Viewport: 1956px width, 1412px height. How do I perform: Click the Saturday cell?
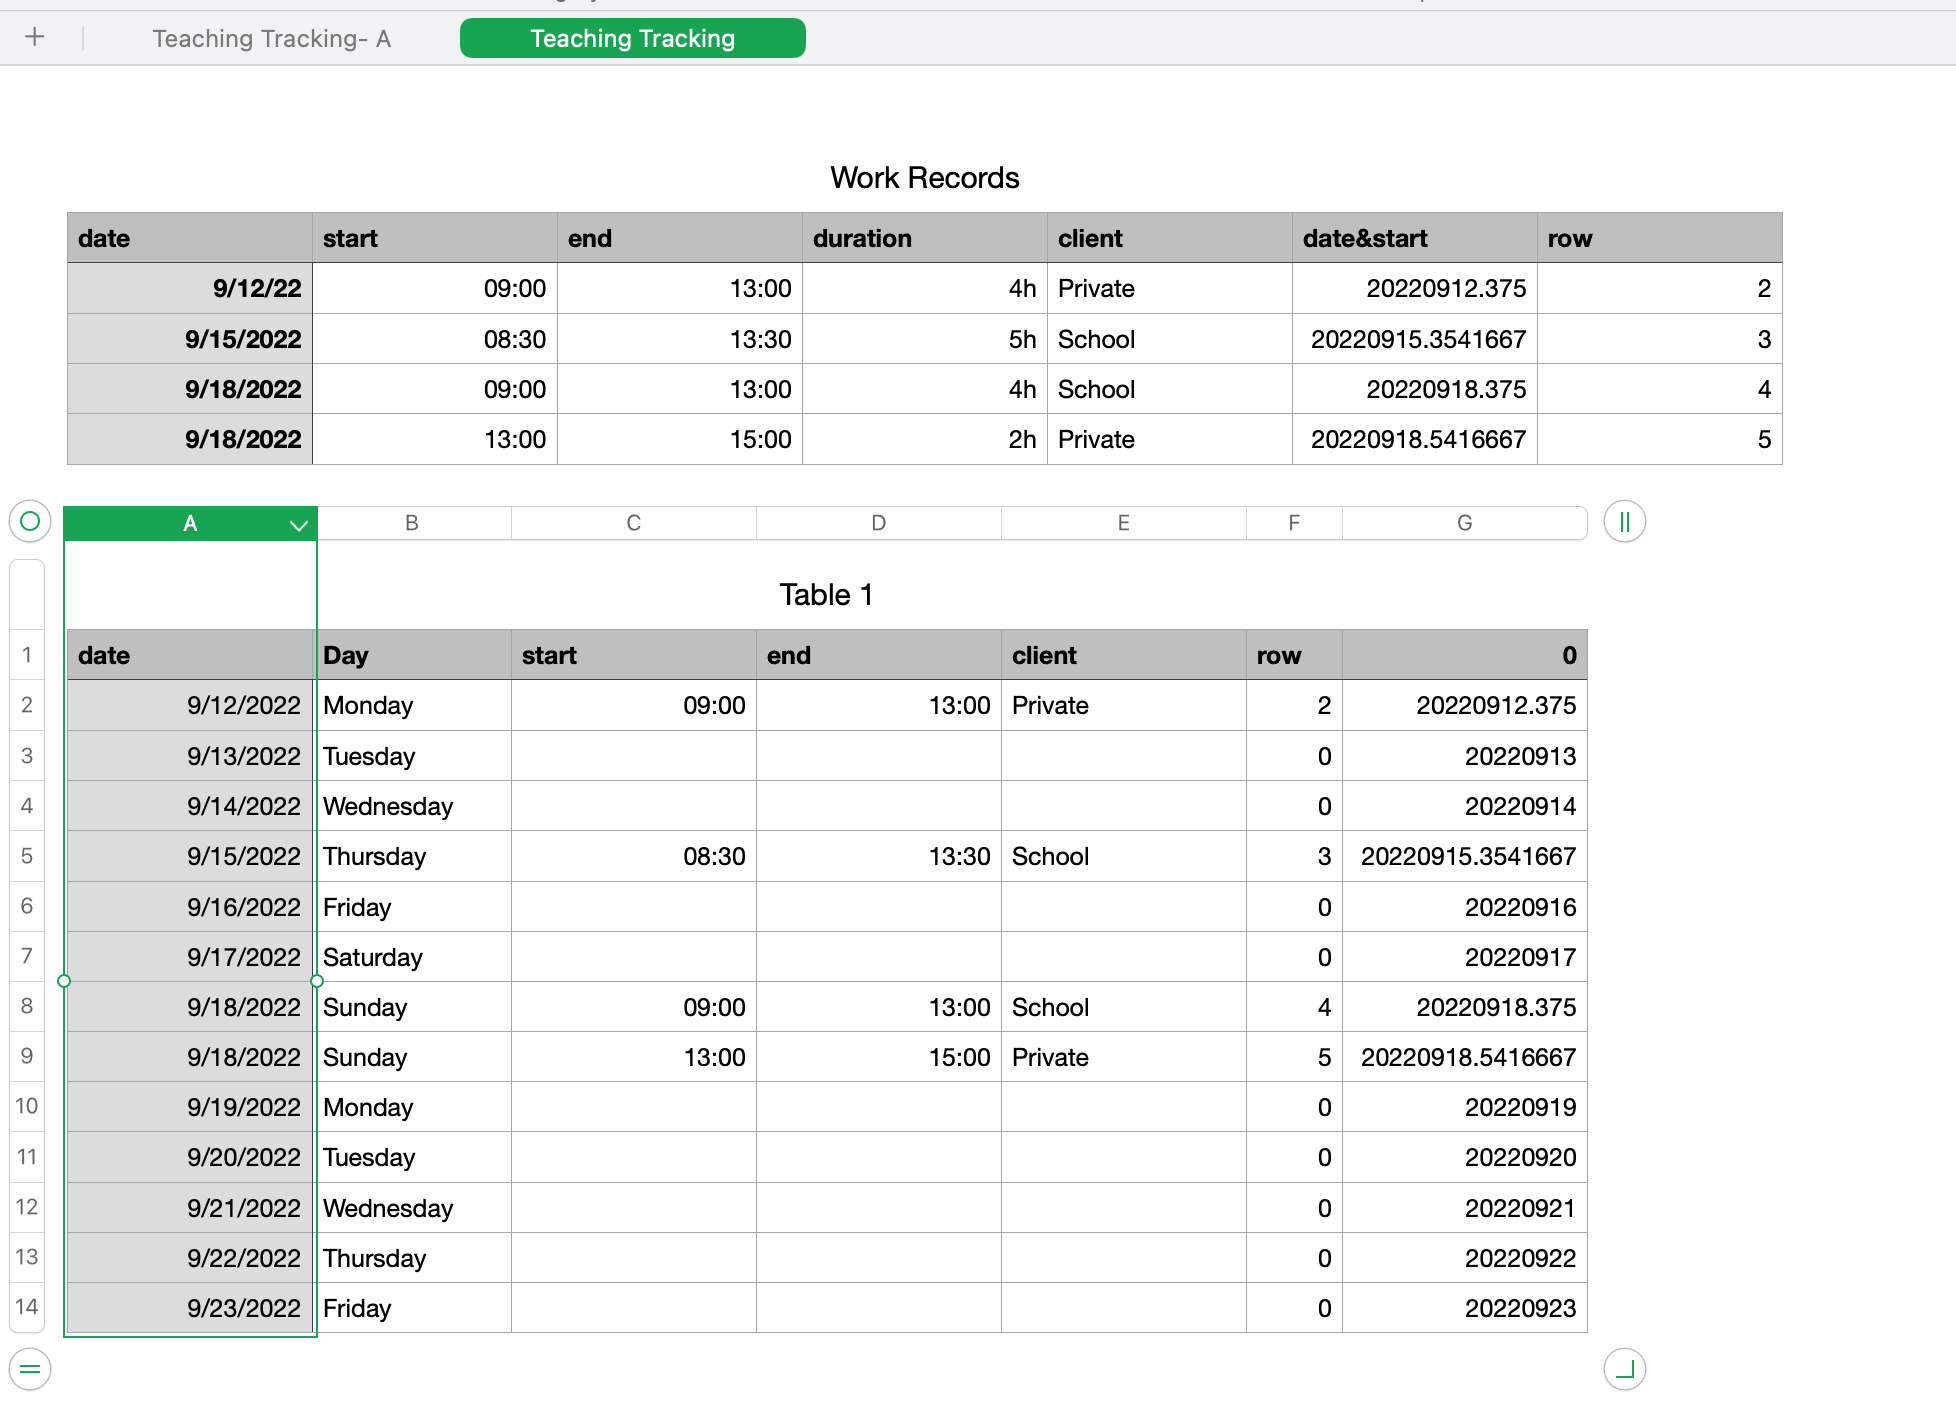tap(412, 958)
